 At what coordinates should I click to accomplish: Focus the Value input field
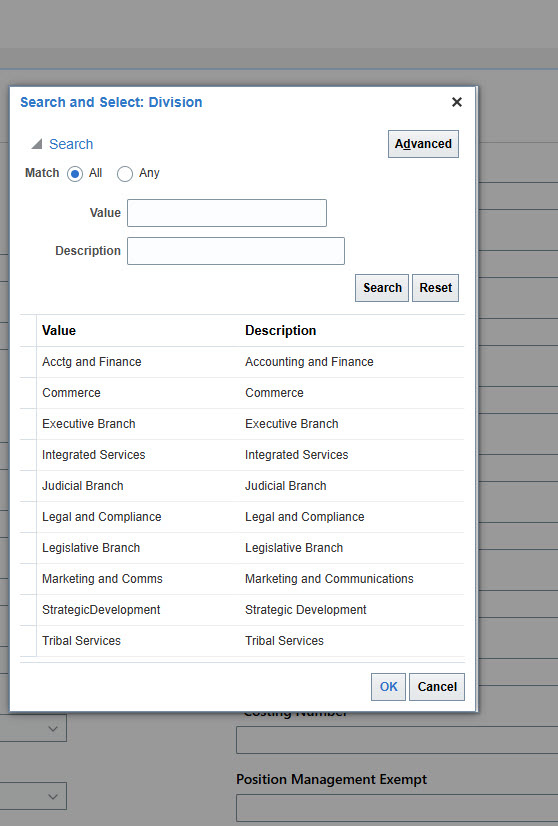227,213
